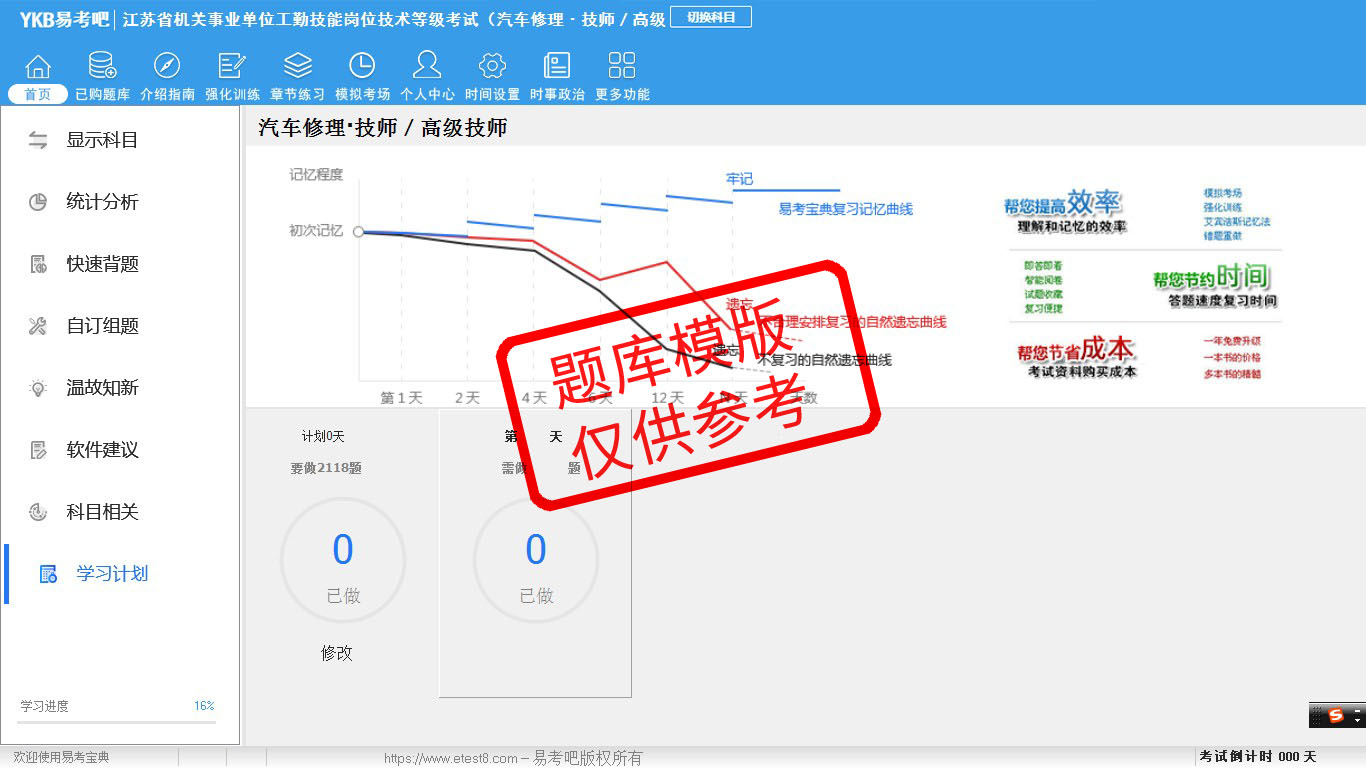Click the 欢迎使用易考宝典 status text
The height and width of the screenshot is (768, 1366).
click(61, 758)
